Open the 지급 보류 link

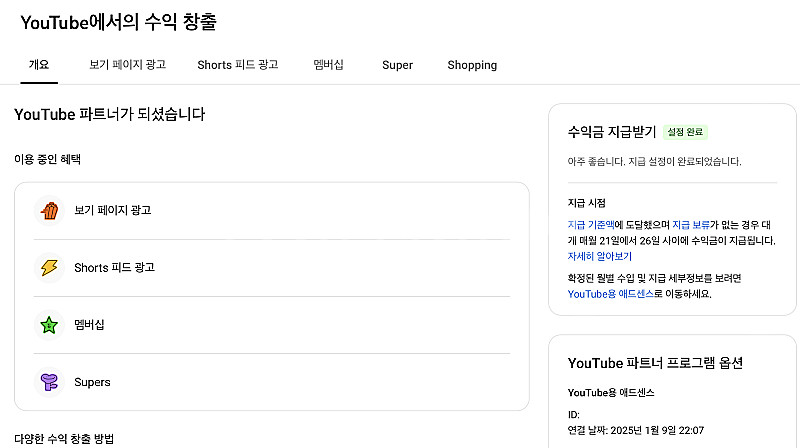click(691, 225)
